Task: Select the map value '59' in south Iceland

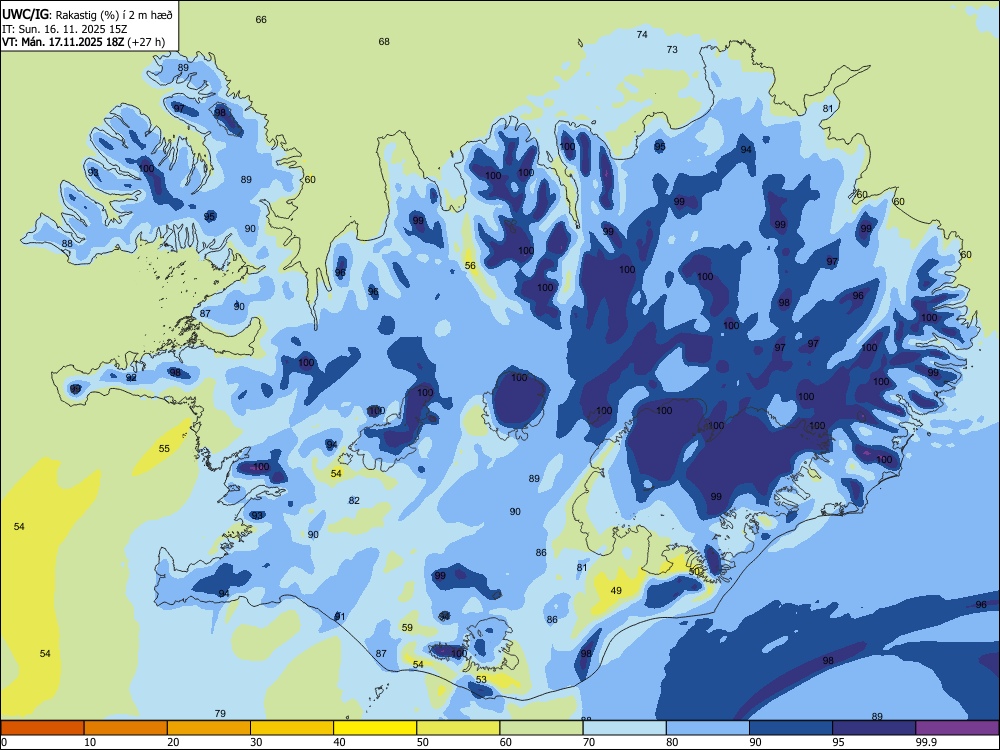Action: (408, 628)
